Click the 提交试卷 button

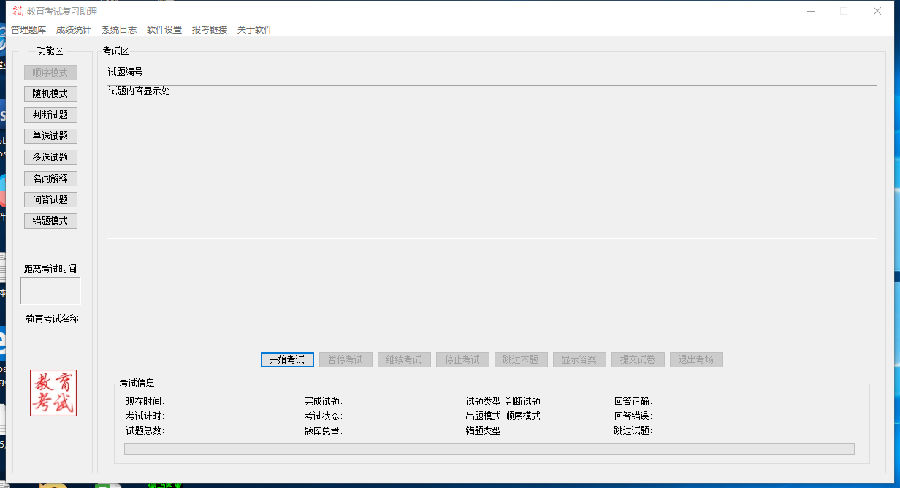(636, 359)
